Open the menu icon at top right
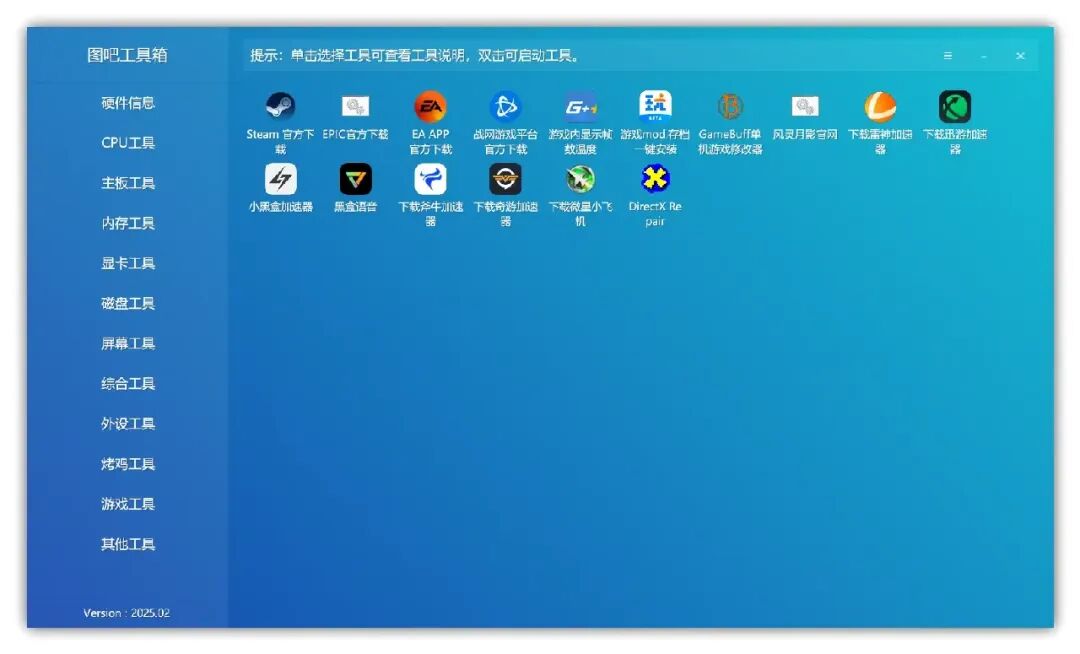The image size is (1080, 654). click(947, 56)
